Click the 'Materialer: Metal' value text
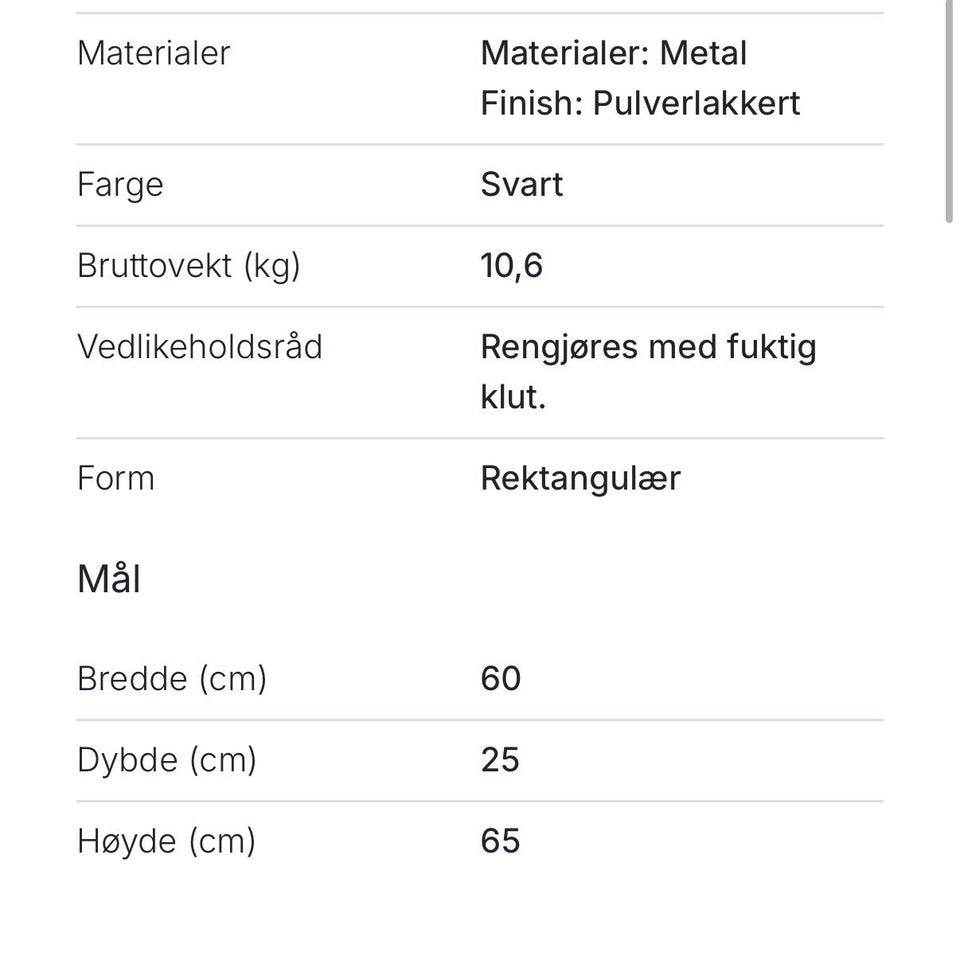The height and width of the screenshot is (964, 960). point(614,53)
